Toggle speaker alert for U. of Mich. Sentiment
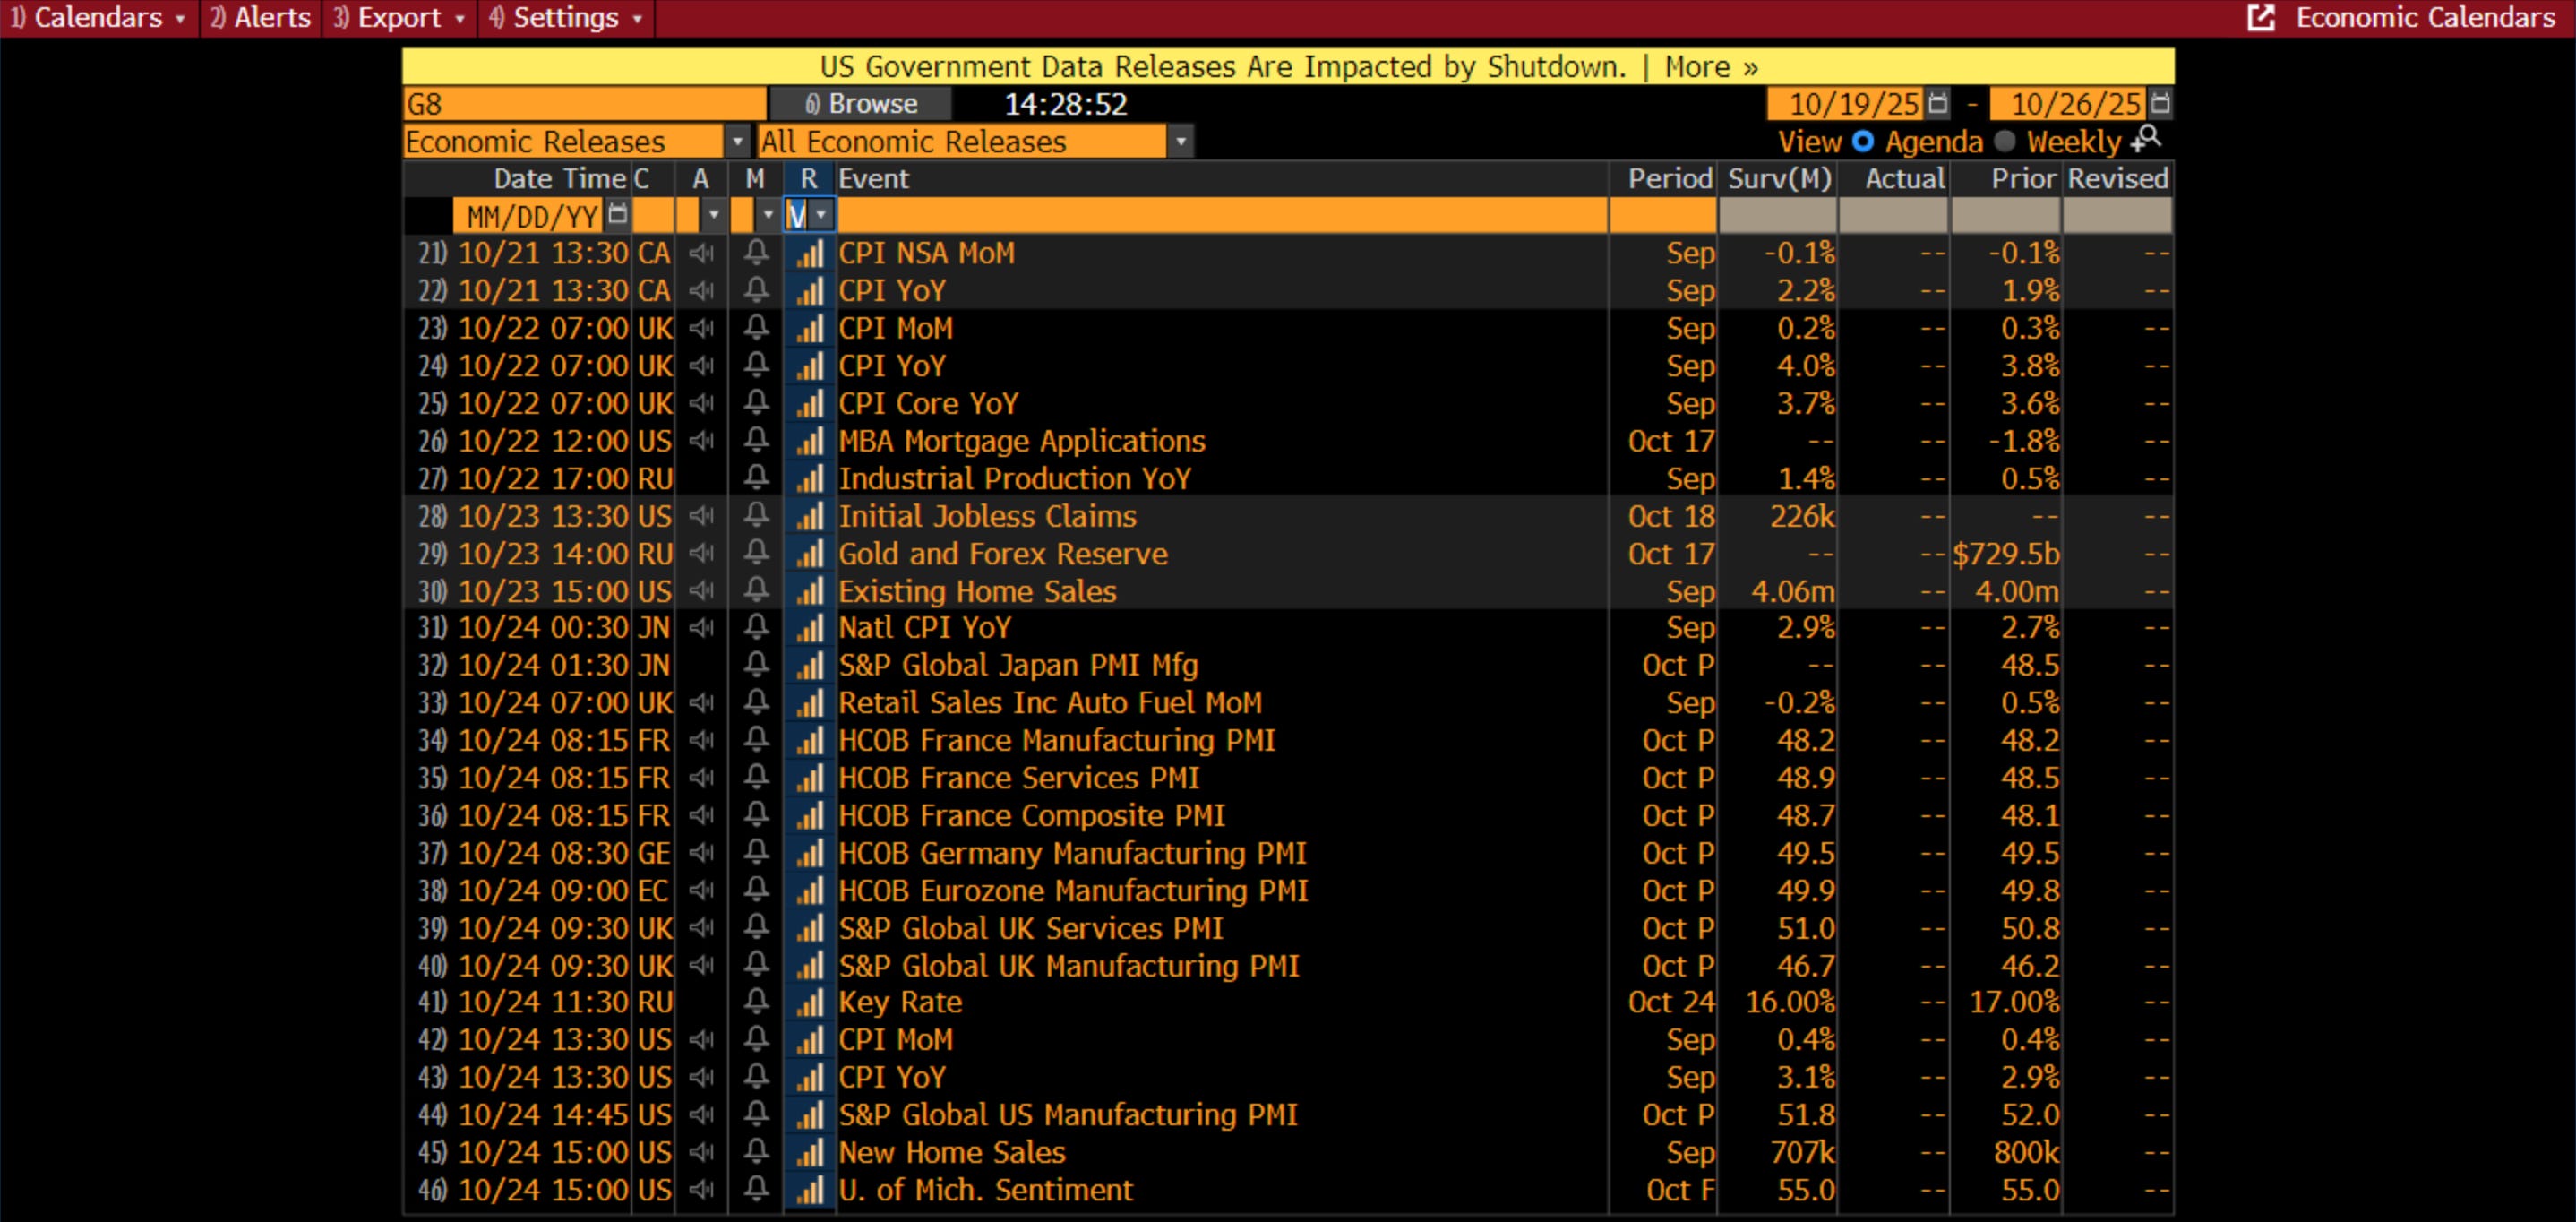This screenshot has width=2576, height=1222. 702,1190
